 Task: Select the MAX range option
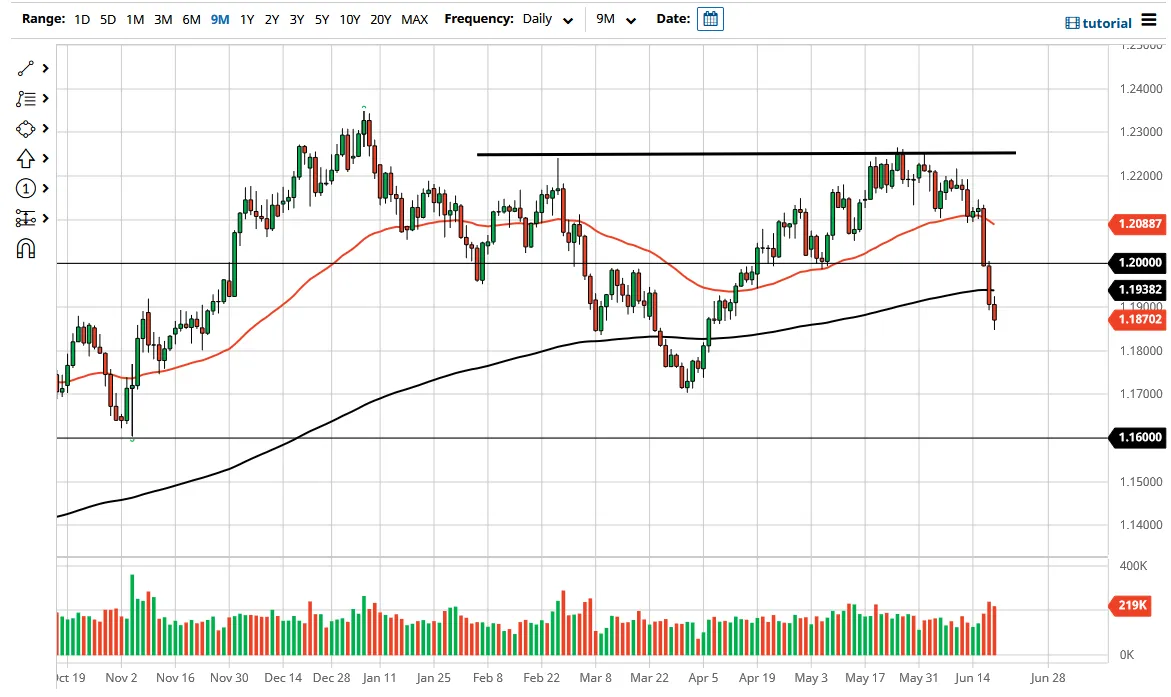click(x=414, y=19)
